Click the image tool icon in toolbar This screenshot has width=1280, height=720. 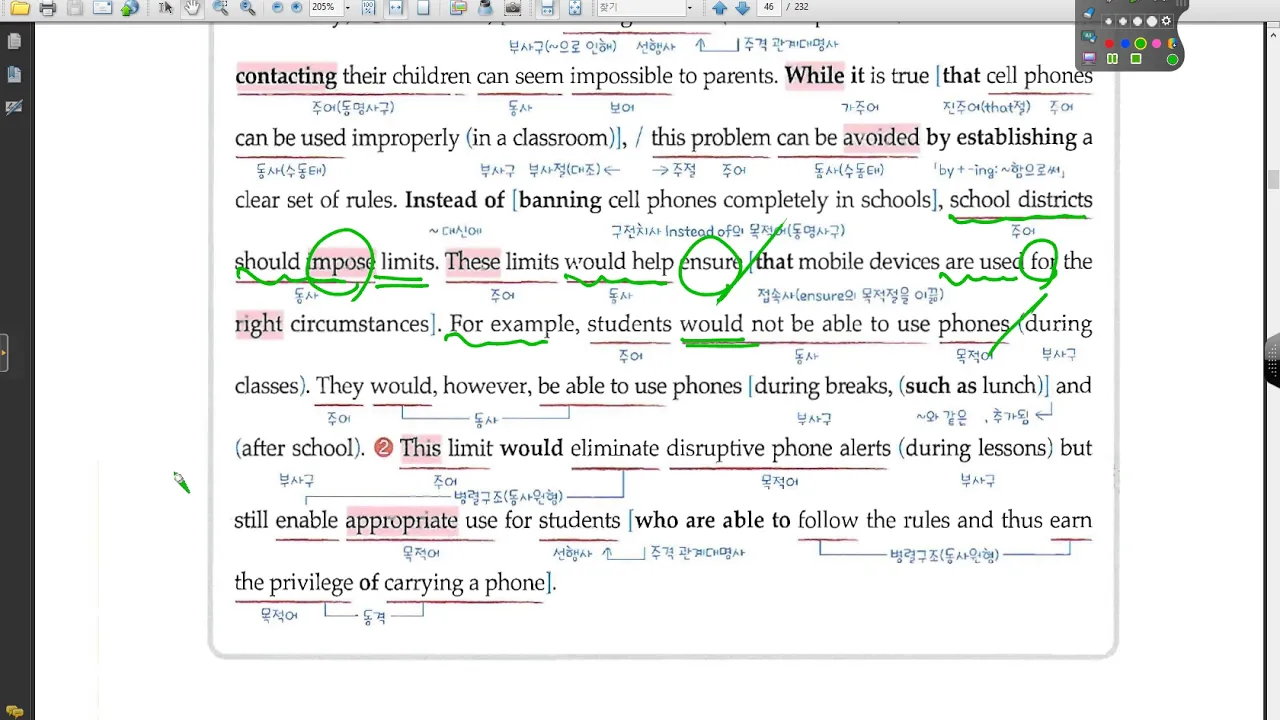tap(458, 8)
